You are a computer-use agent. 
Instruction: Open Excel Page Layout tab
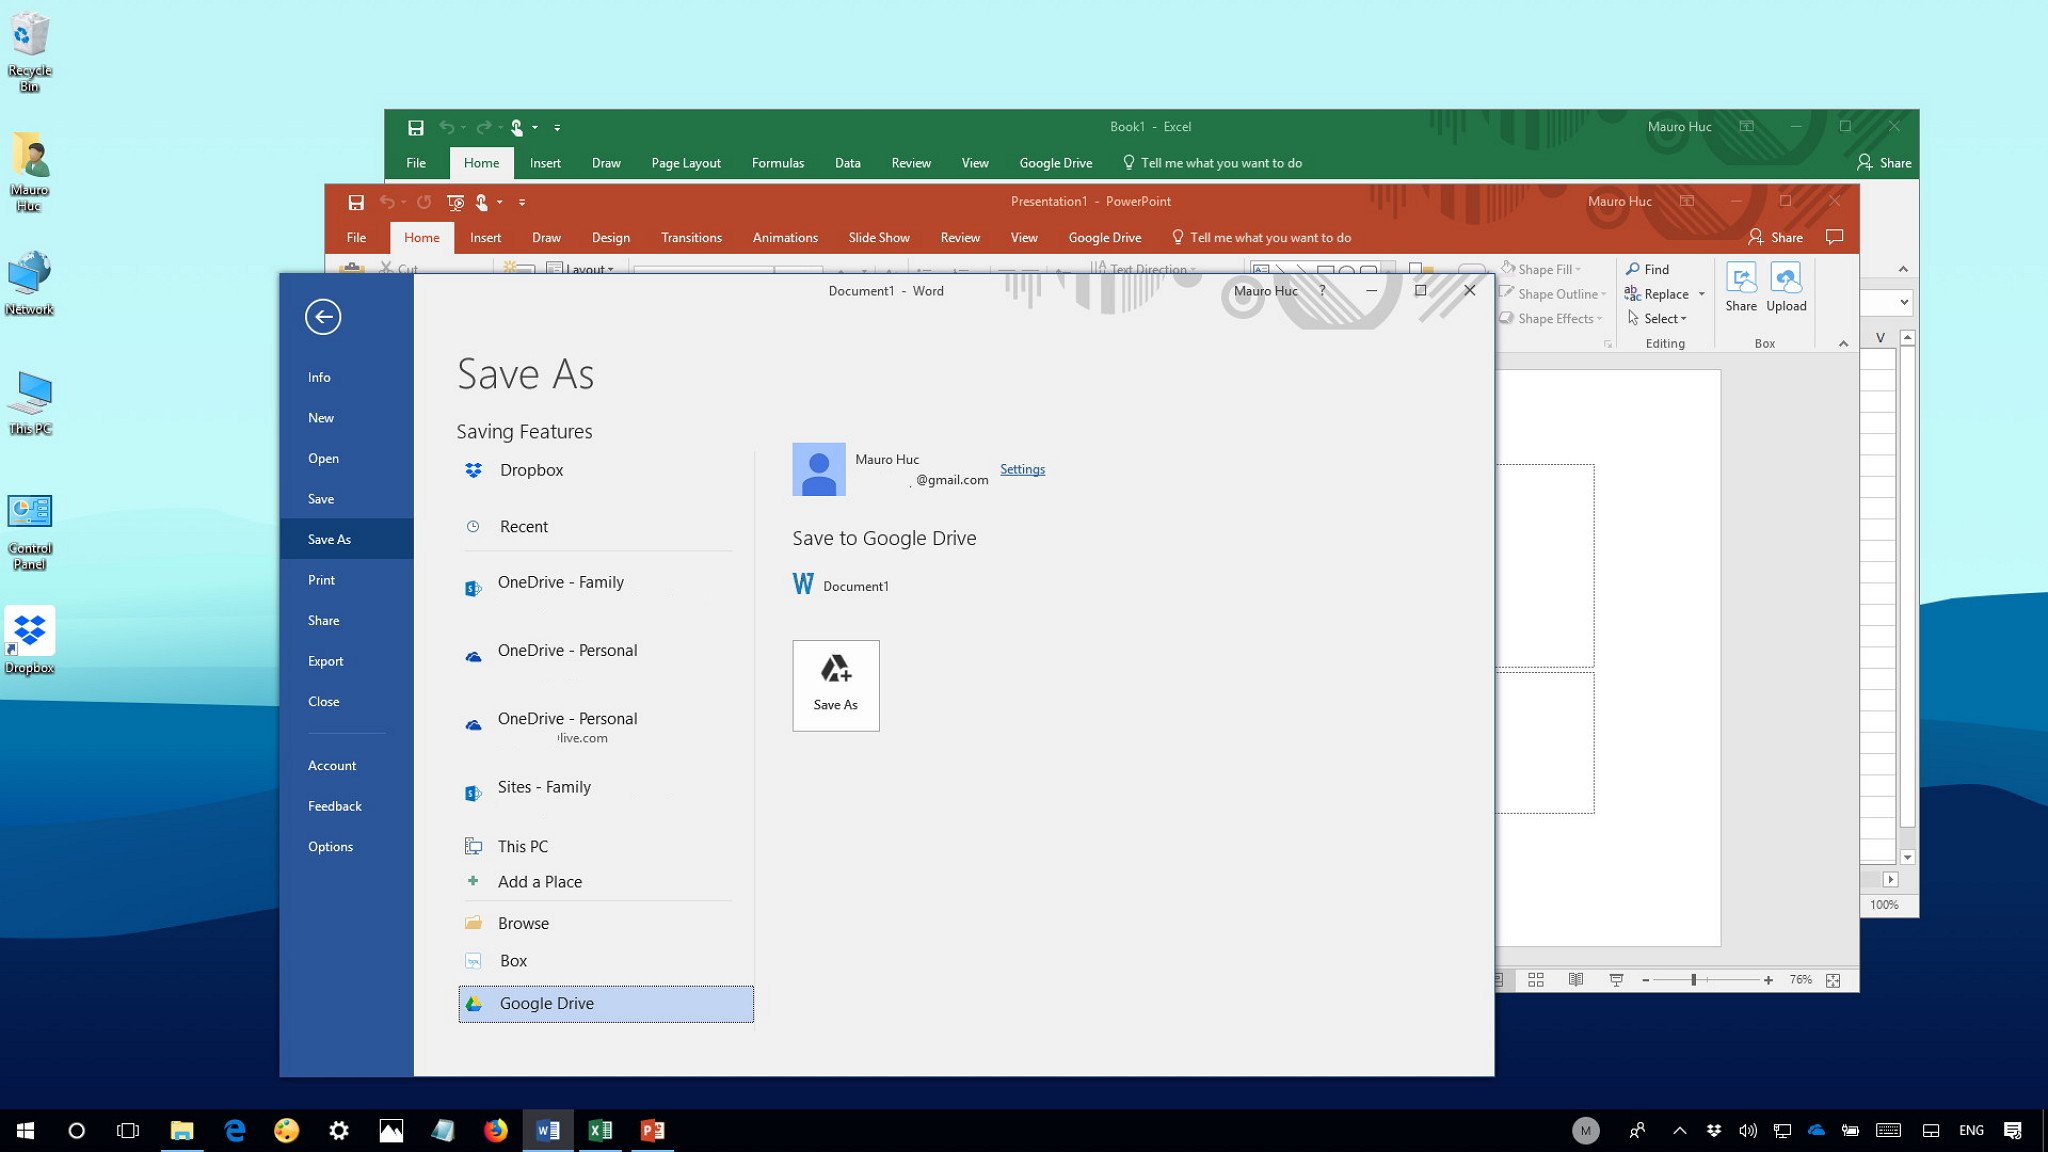(685, 163)
